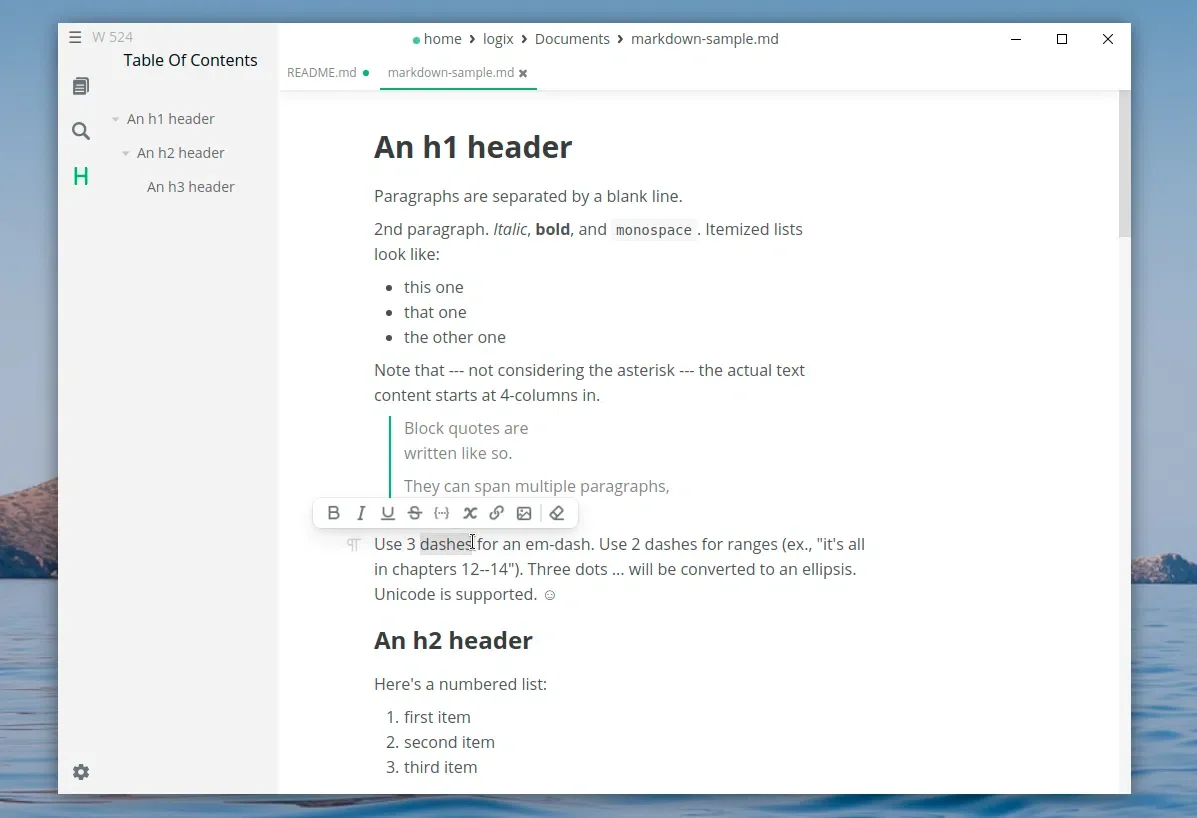Image resolution: width=1197 pixels, height=818 pixels.
Task: Clear formatting with the eraser icon
Action: 557,512
